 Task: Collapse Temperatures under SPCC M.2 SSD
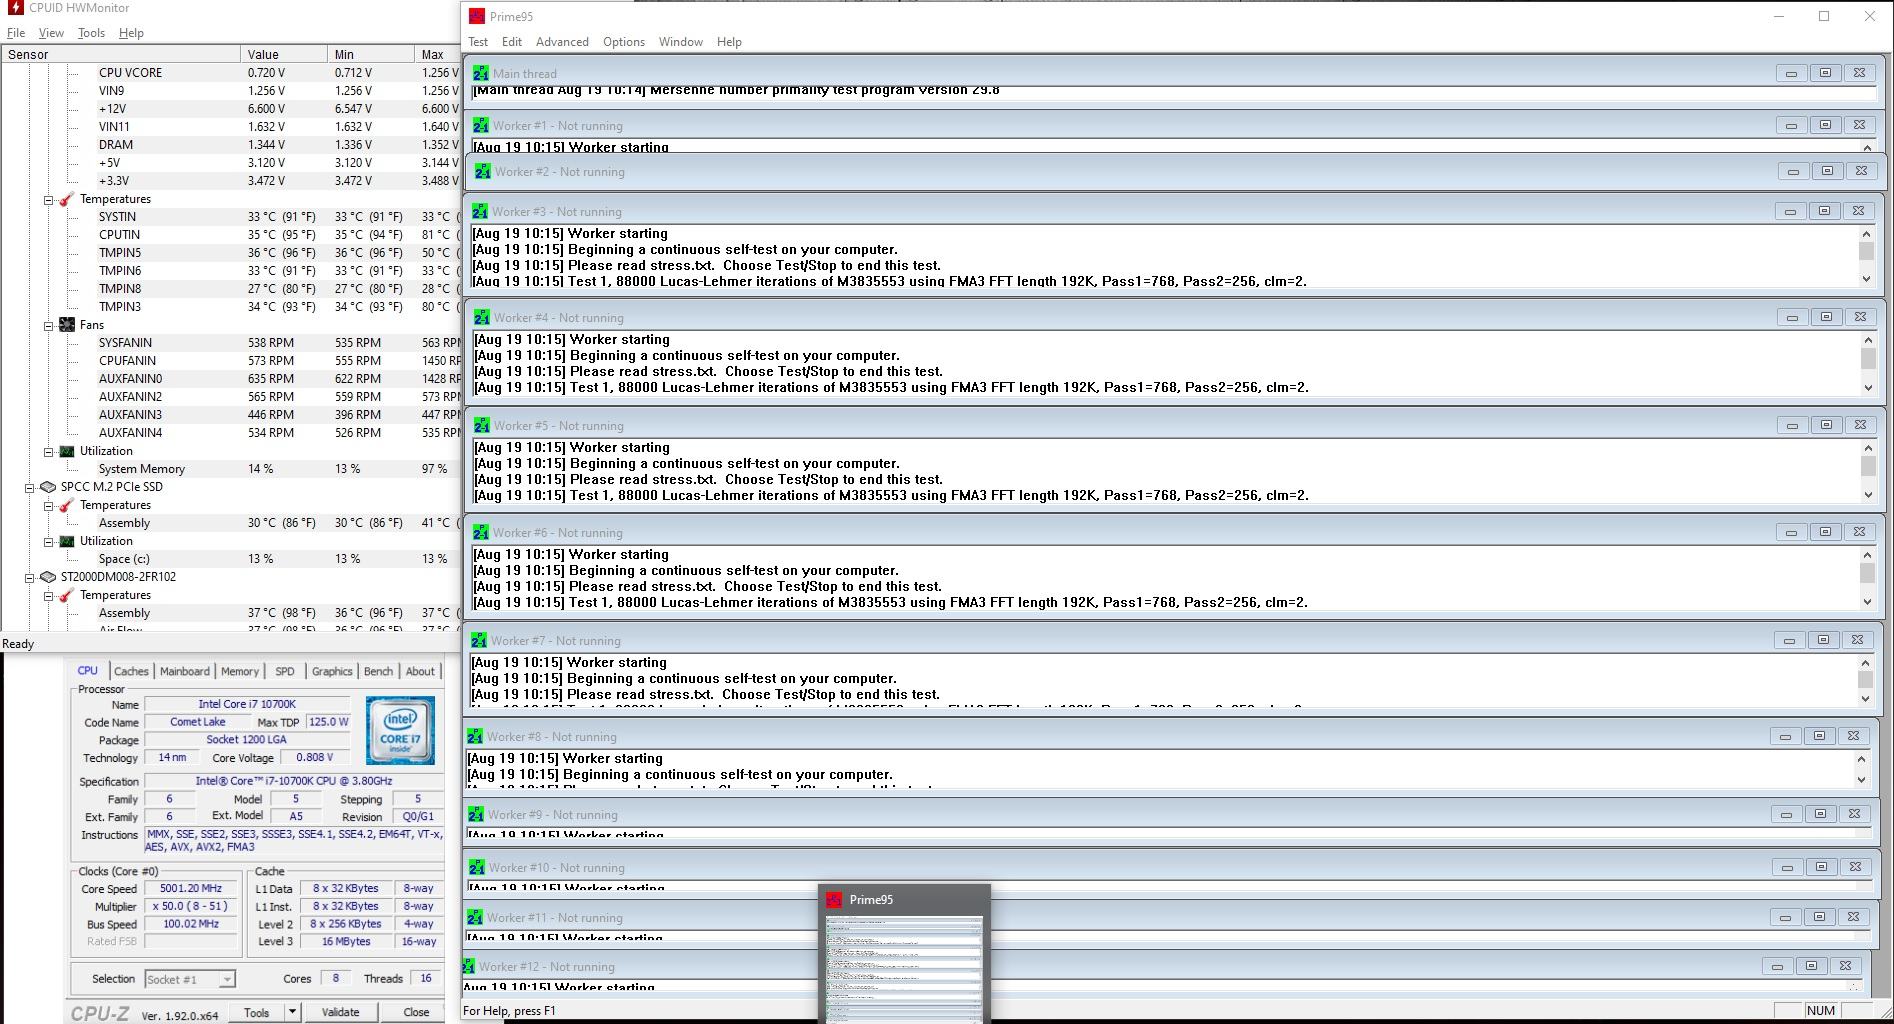pos(48,505)
